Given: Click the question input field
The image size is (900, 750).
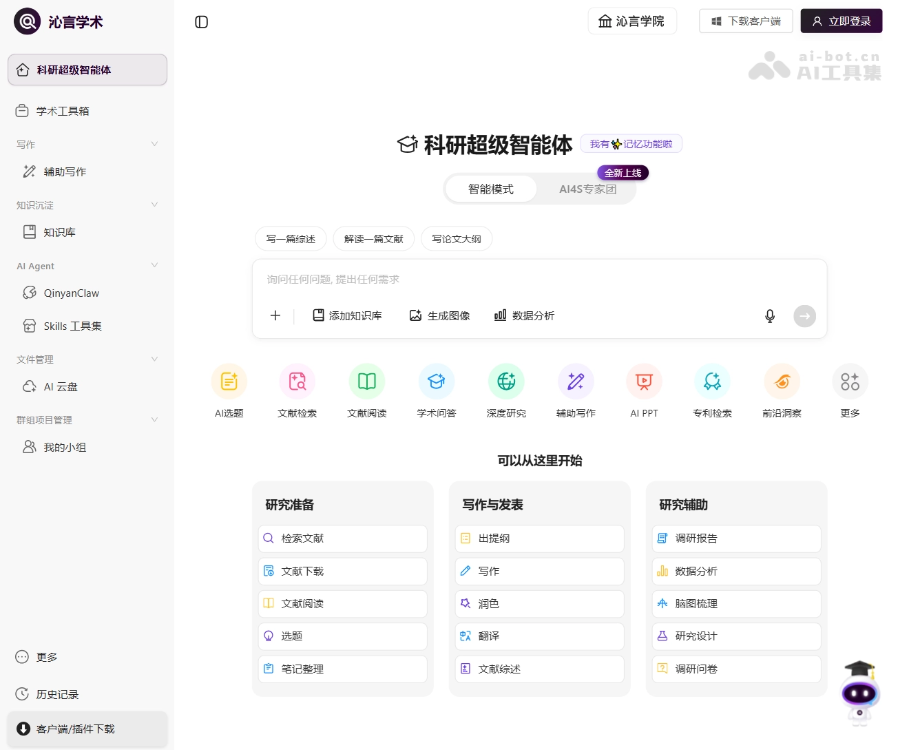Looking at the screenshot, I should [x=540, y=279].
